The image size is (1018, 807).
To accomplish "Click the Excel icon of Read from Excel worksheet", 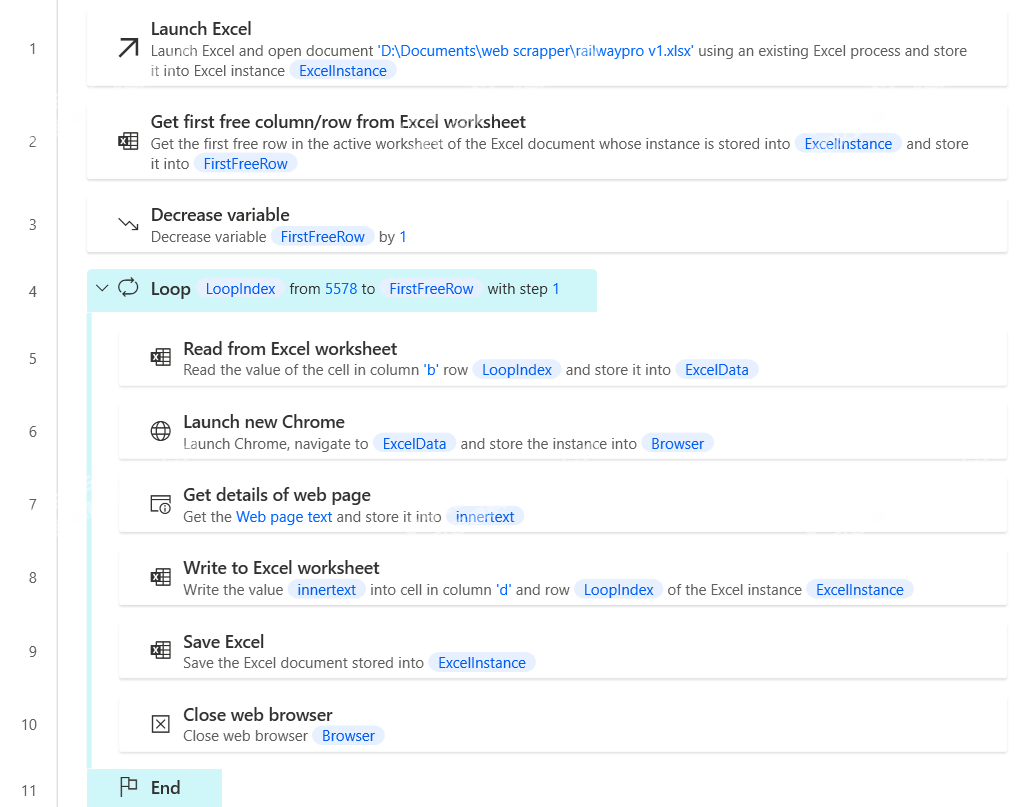I will click(x=161, y=357).
